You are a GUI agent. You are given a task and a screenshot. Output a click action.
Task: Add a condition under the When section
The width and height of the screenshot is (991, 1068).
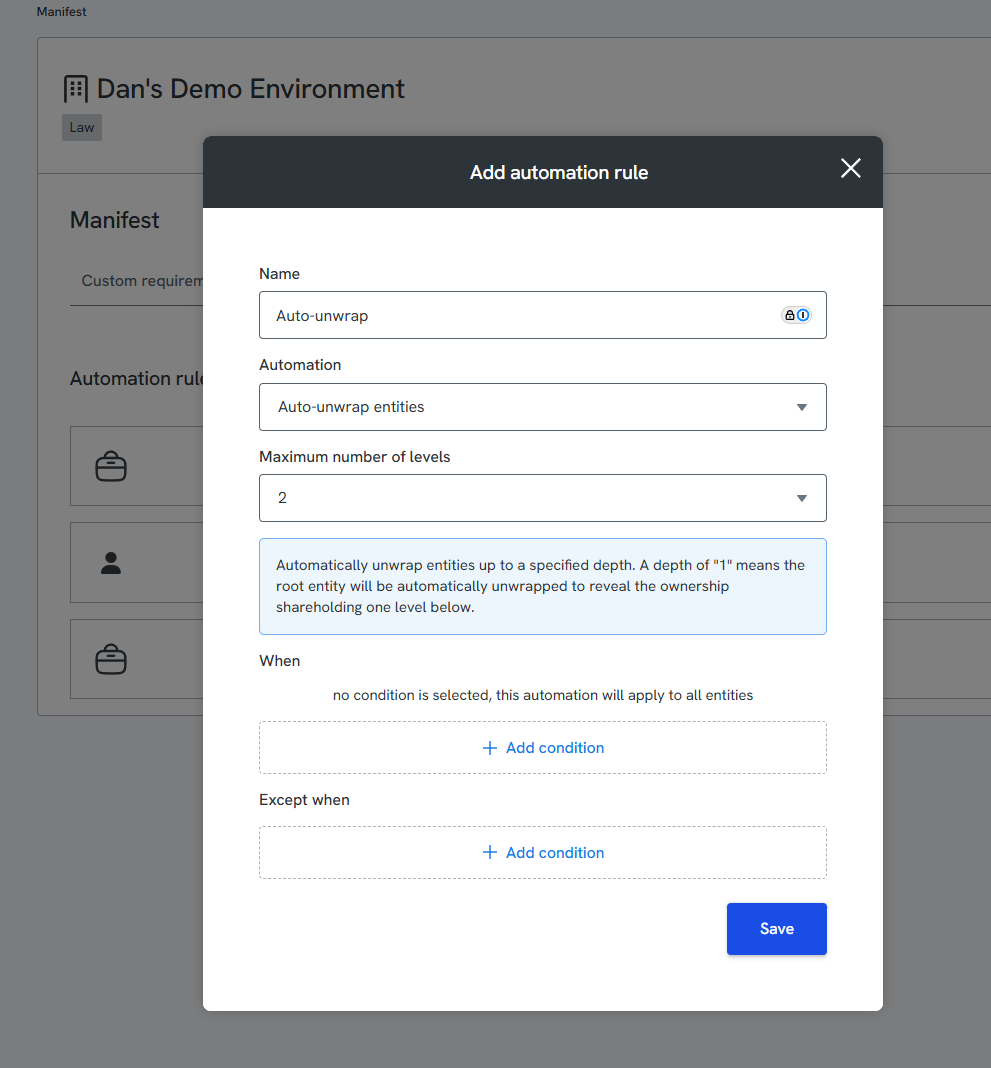tap(542, 748)
